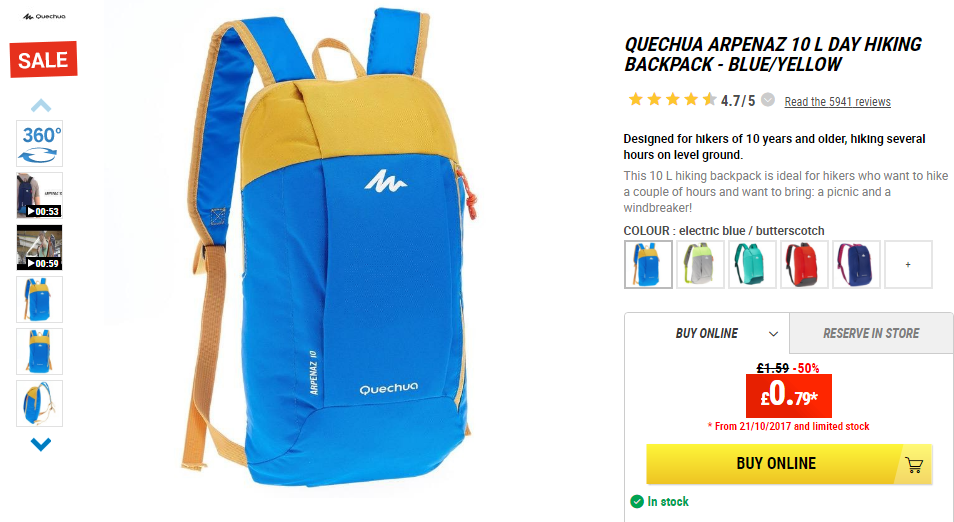This screenshot has height=522, width=954.
Task: Play the 00:53 product video
Action: pos(40,195)
